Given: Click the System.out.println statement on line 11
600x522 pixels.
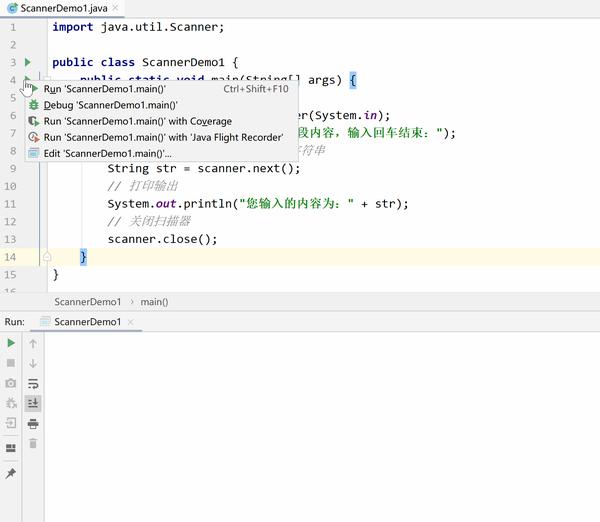Looking at the screenshot, I should pos(258,204).
